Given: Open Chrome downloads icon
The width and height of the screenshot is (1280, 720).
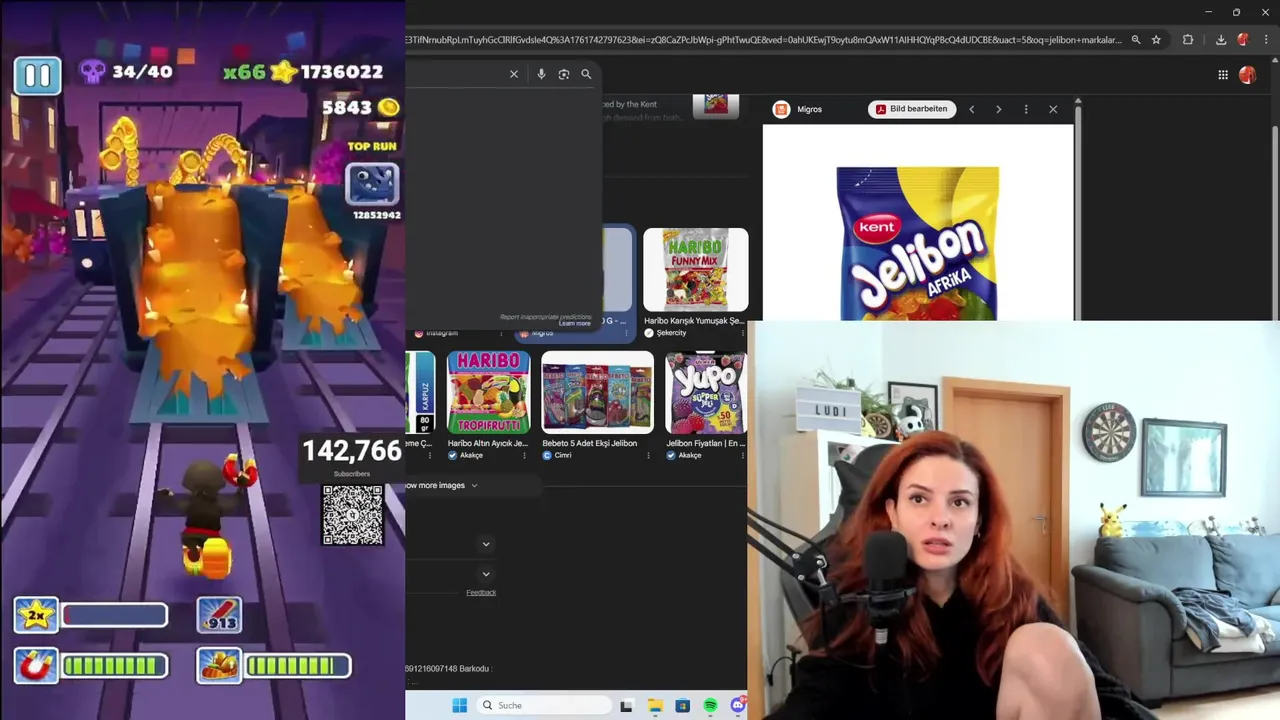Looking at the screenshot, I should point(1221,40).
